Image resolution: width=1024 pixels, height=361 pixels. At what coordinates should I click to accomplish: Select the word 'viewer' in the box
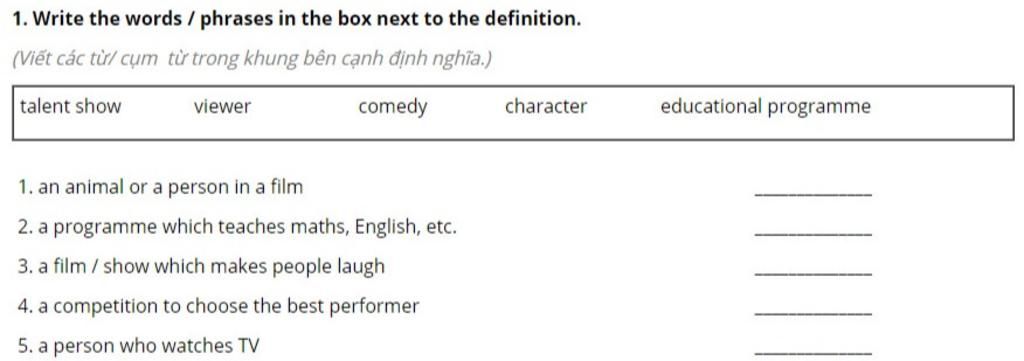tap(222, 106)
